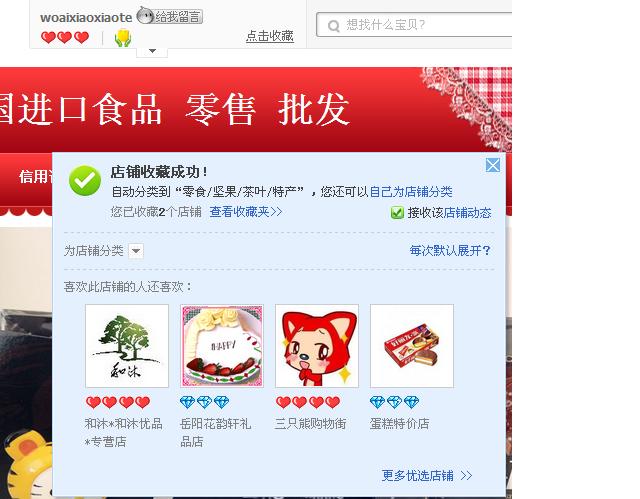
Task: Click the 自己为店铺分类 link
Action: pyautogui.click(x=411, y=192)
